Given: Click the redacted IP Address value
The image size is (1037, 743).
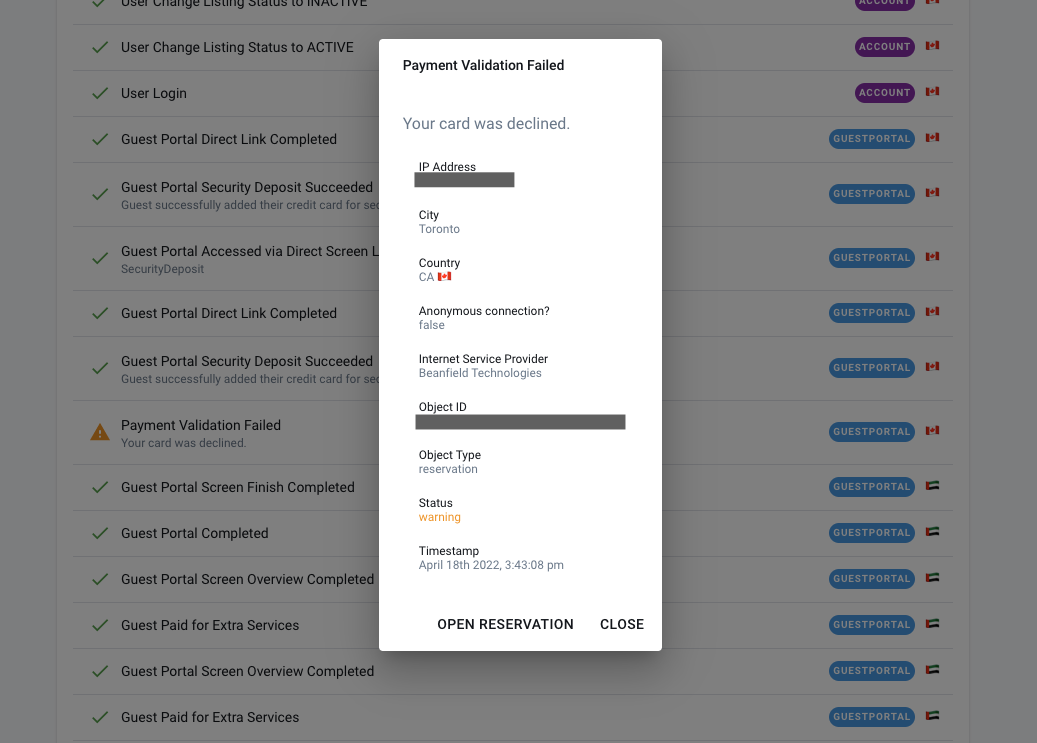Looking at the screenshot, I should point(464,179).
